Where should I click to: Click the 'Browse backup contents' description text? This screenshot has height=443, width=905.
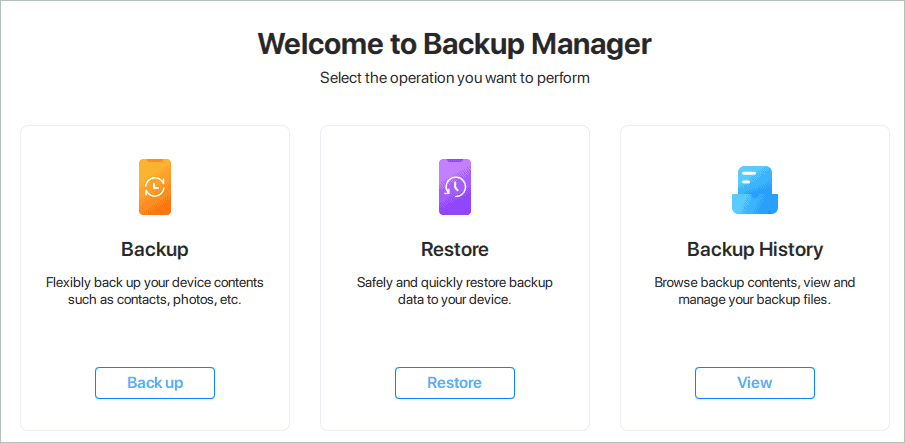755,291
